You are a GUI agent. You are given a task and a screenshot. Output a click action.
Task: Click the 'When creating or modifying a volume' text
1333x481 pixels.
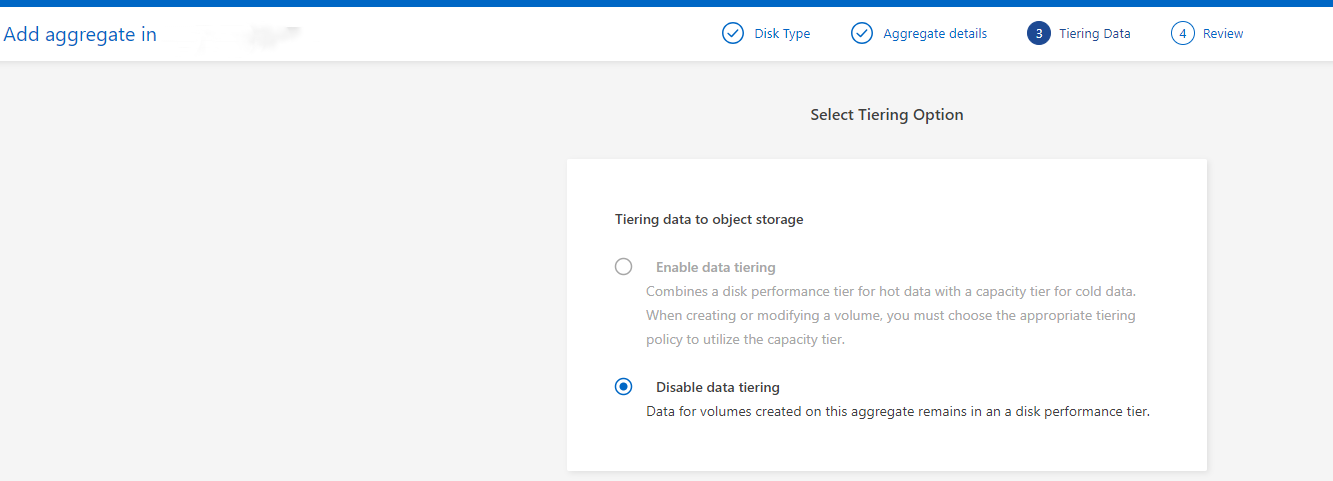coord(890,316)
